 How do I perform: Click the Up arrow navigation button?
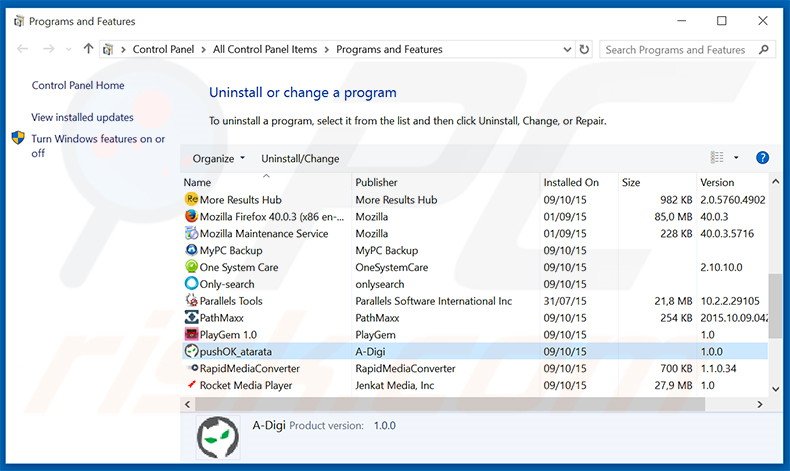[89, 49]
